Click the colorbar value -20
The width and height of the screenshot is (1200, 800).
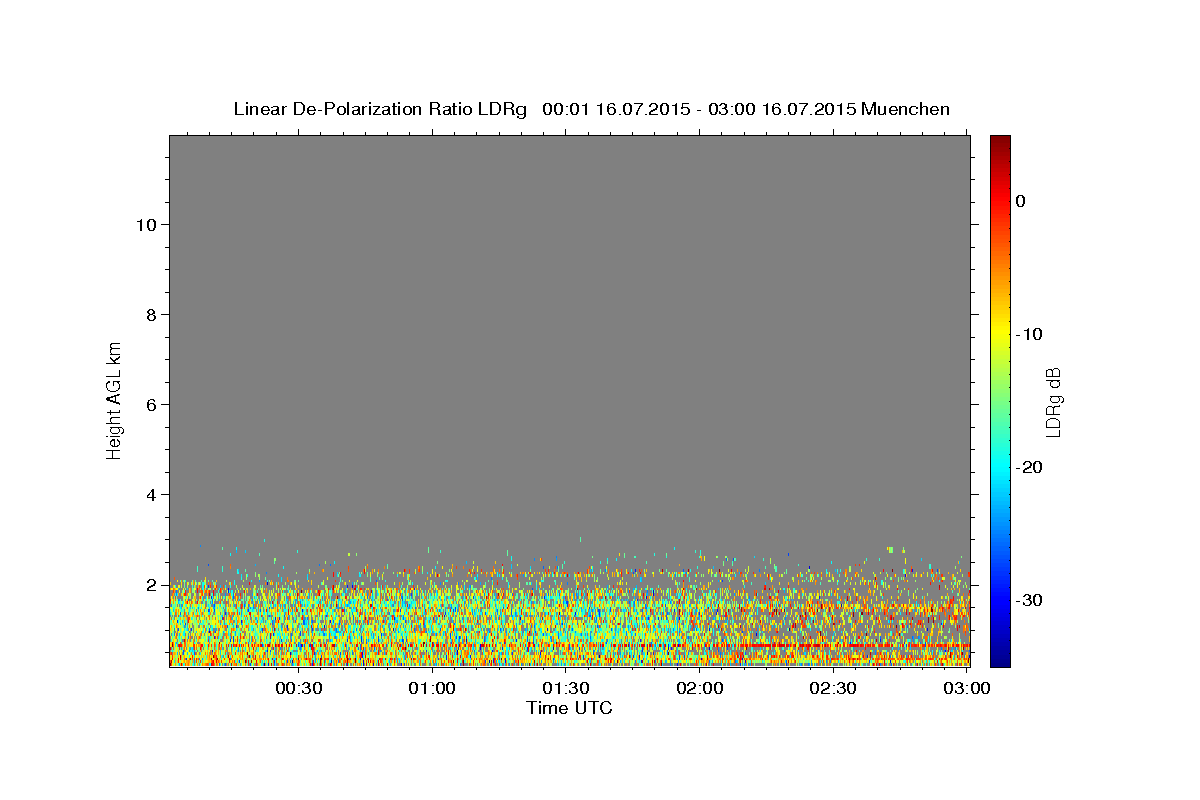1030,467
